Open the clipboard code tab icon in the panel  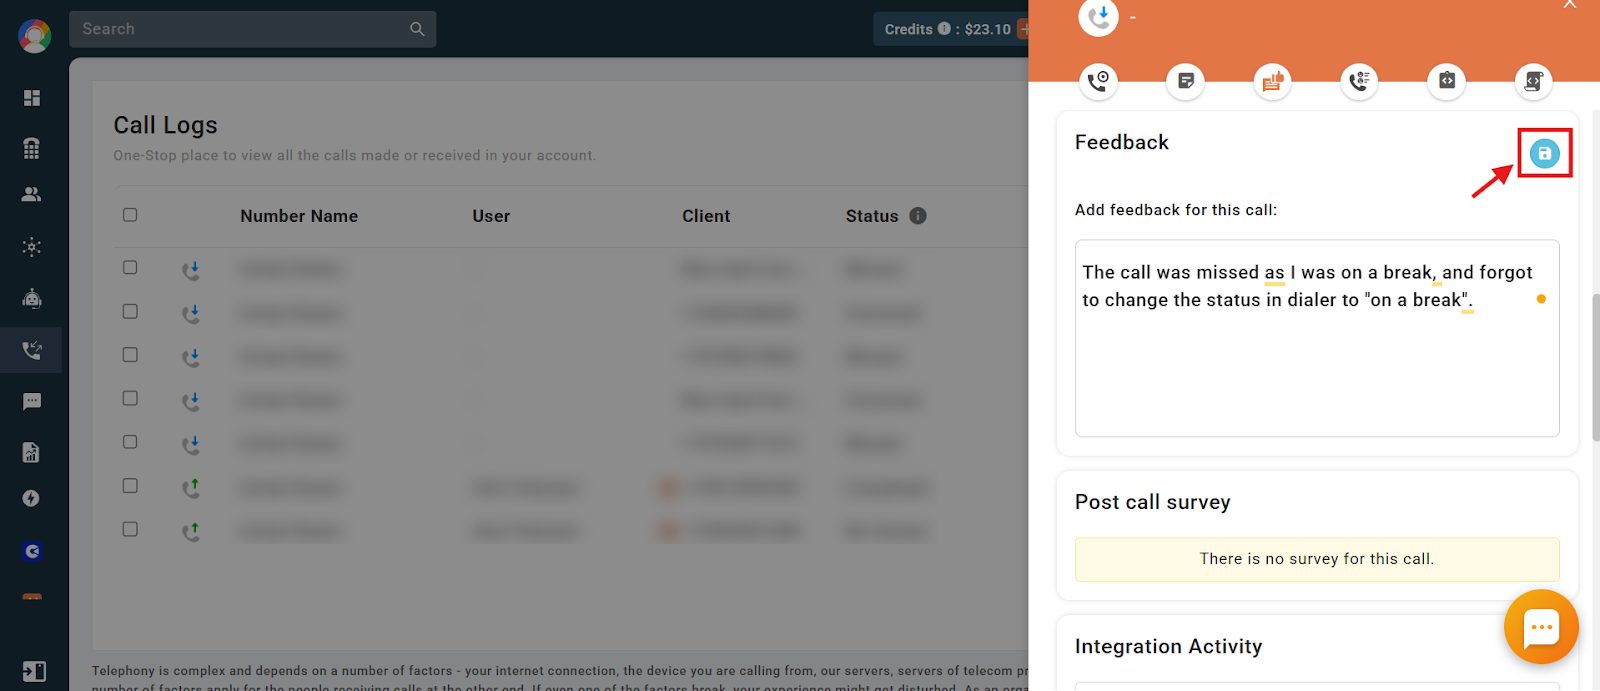[x=1446, y=80]
